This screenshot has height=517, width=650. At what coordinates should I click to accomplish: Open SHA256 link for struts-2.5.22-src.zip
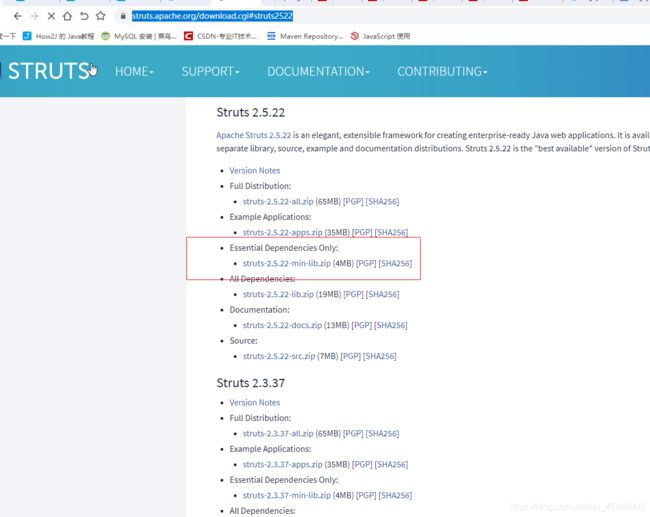tap(379, 356)
